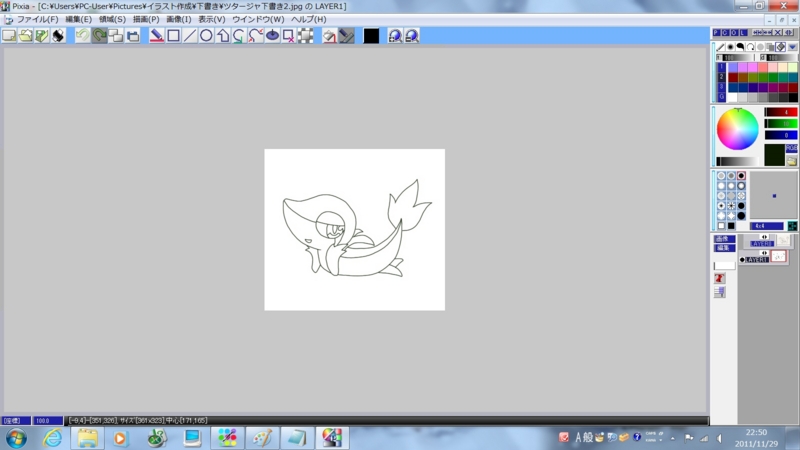Select the straight line tool
The image size is (800, 450).
click(x=190, y=36)
